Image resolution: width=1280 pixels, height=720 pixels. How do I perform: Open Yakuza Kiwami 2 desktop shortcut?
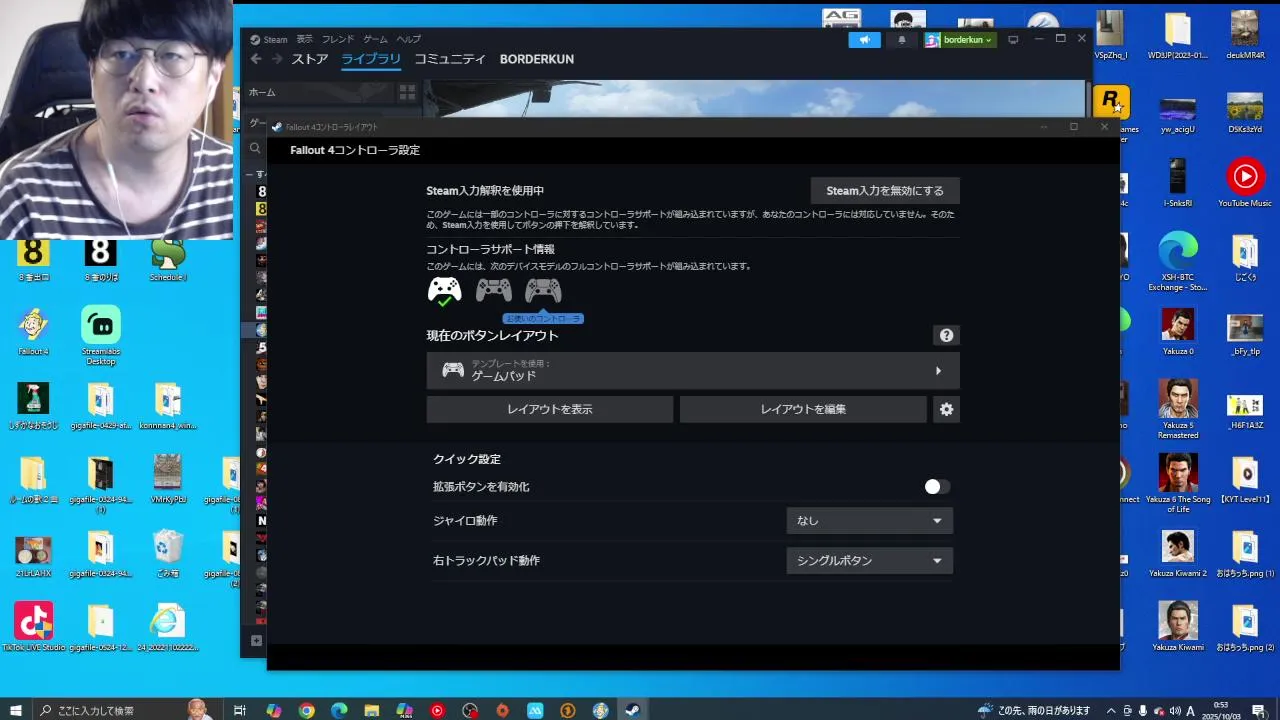click(x=1178, y=553)
